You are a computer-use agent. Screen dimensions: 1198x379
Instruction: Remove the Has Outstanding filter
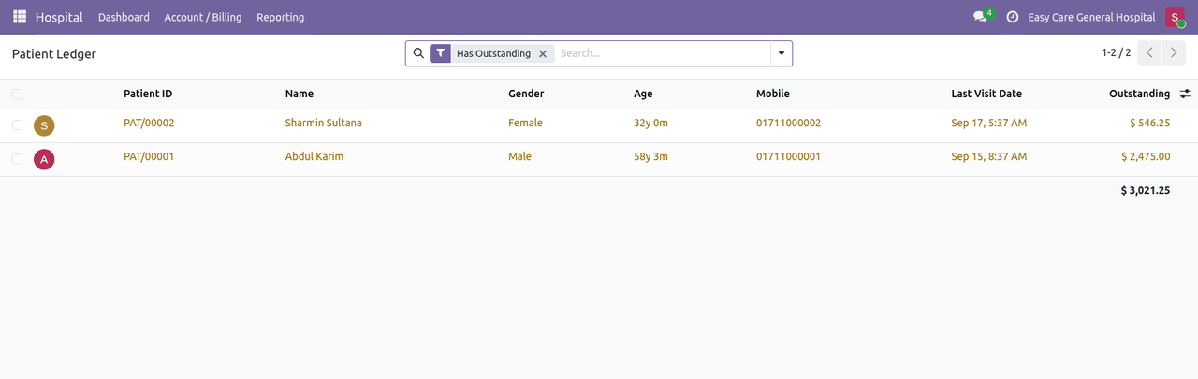542,53
